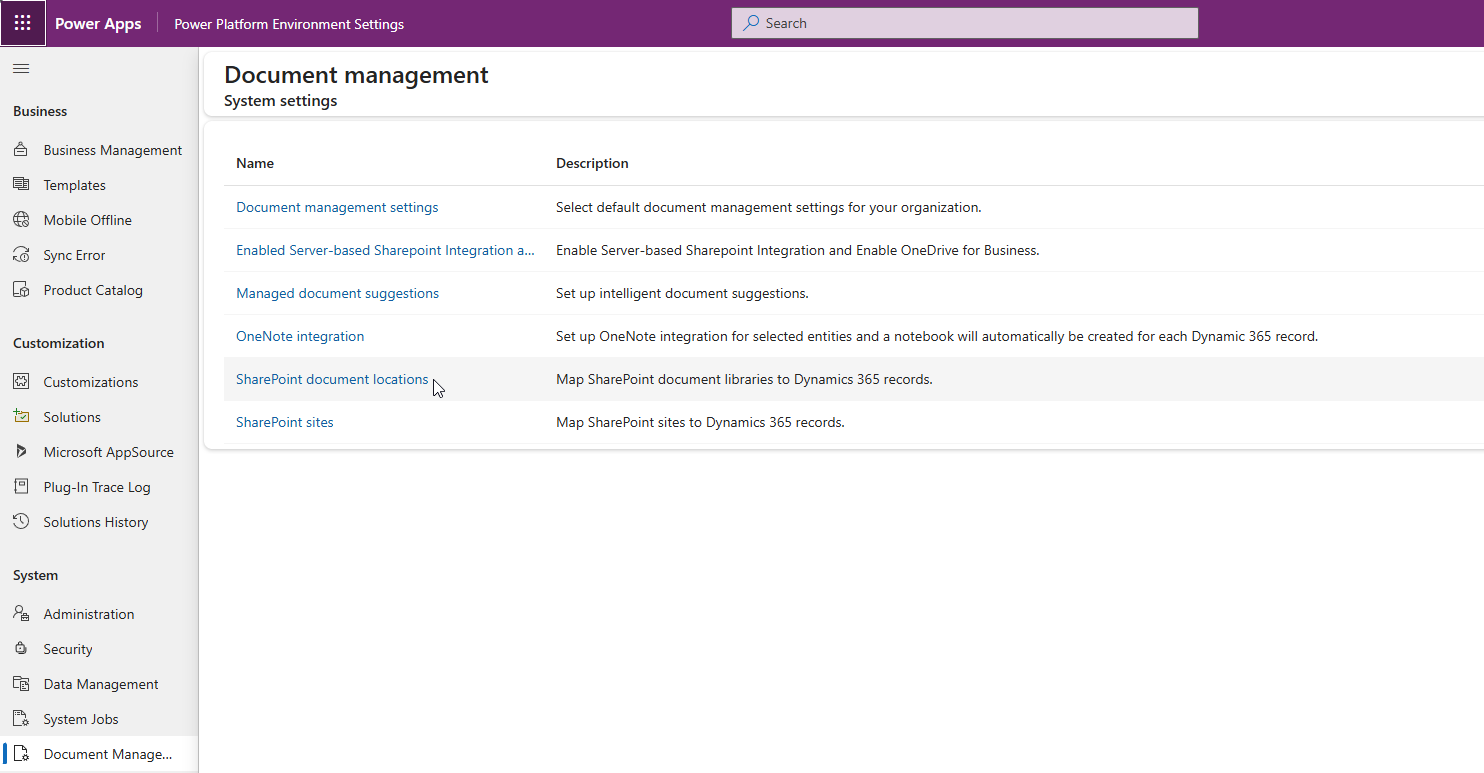The width and height of the screenshot is (1484, 773).
Task: Open OneNote integration link
Action: 300,336
